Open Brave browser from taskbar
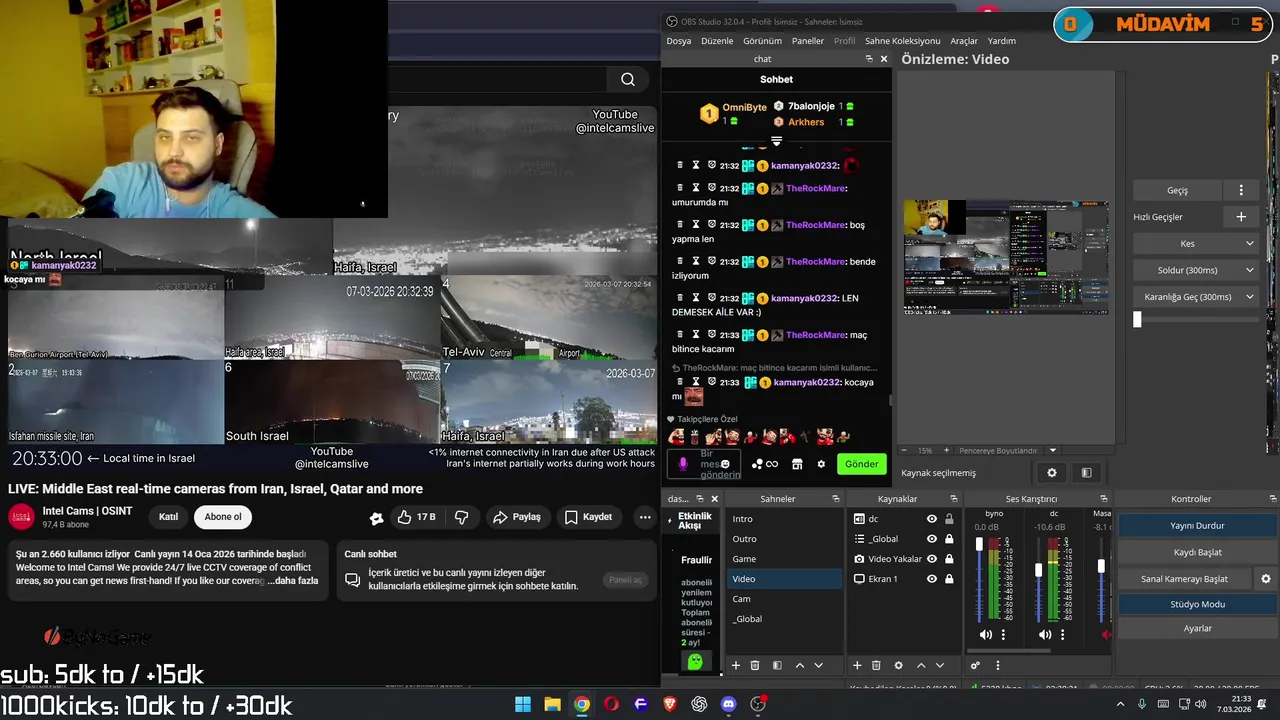 tap(670, 704)
